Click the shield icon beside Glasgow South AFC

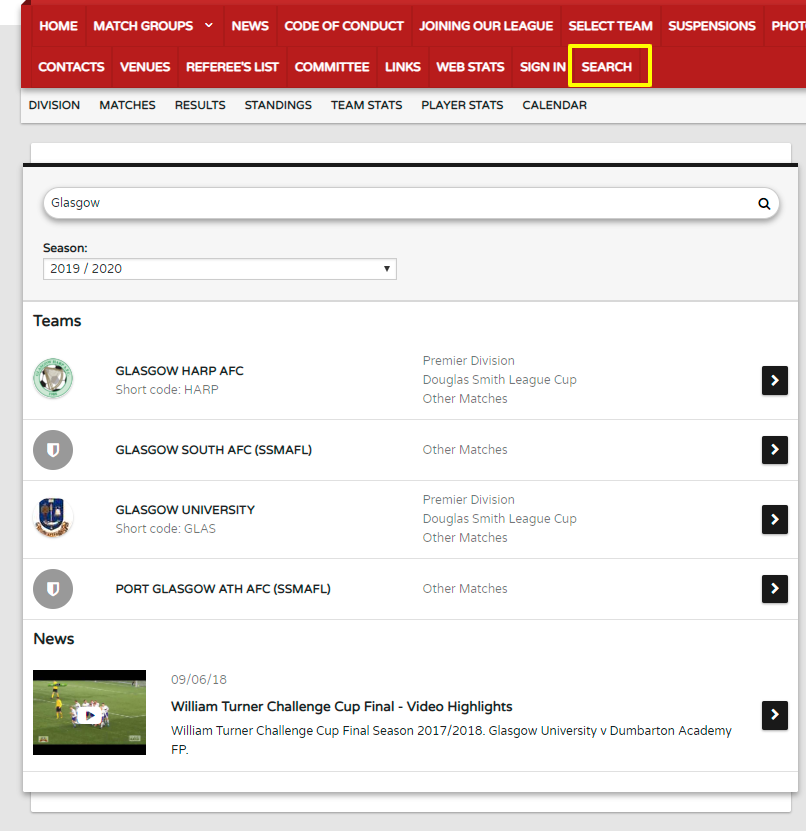click(53, 450)
